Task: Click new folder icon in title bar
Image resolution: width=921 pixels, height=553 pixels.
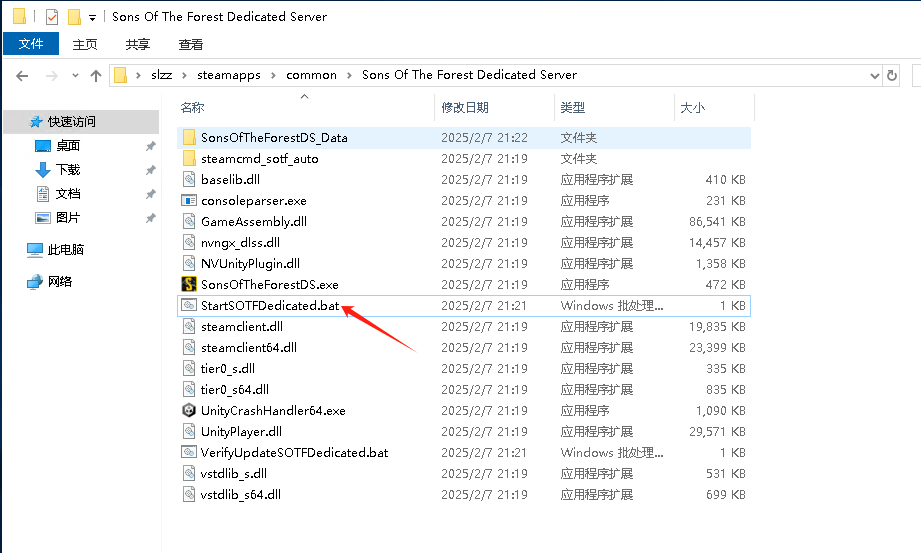Action: [74, 17]
